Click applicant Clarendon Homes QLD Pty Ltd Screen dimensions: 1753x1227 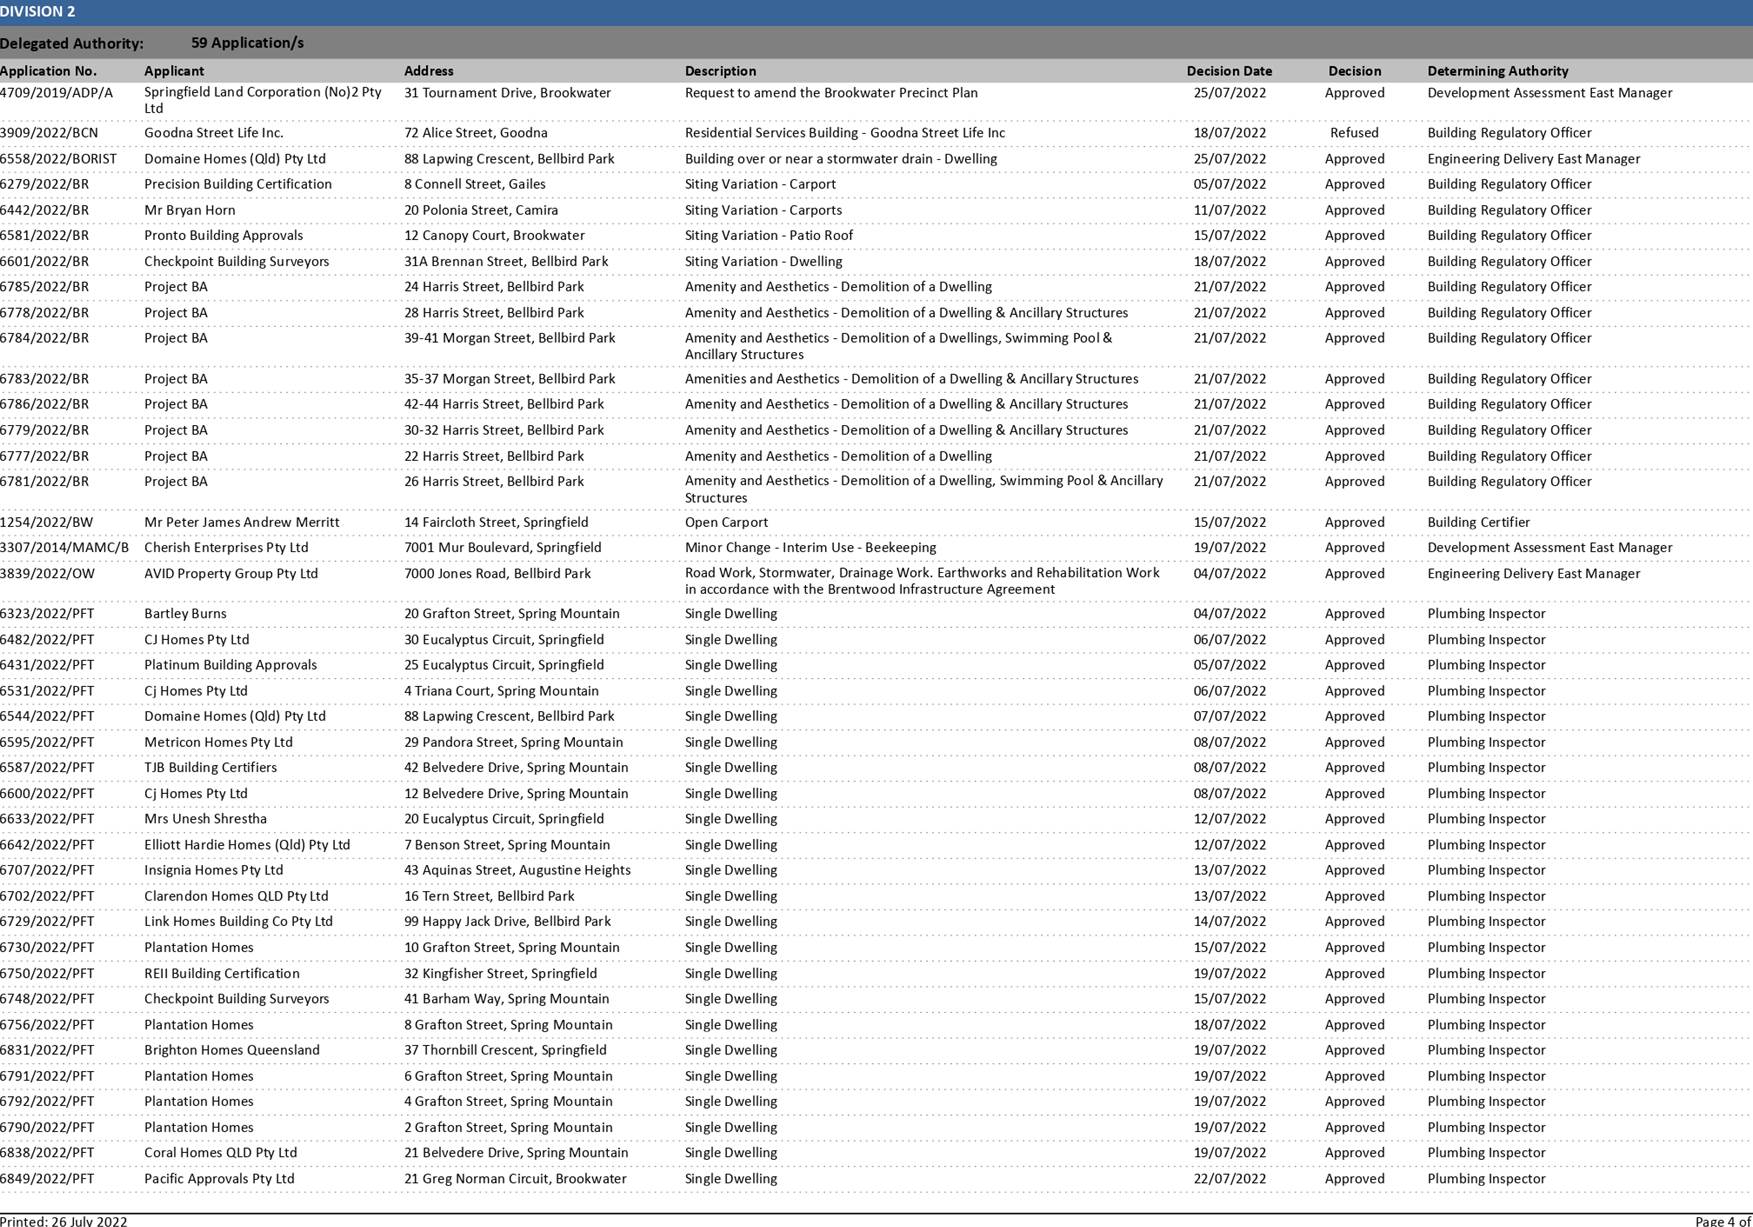pos(236,897)
